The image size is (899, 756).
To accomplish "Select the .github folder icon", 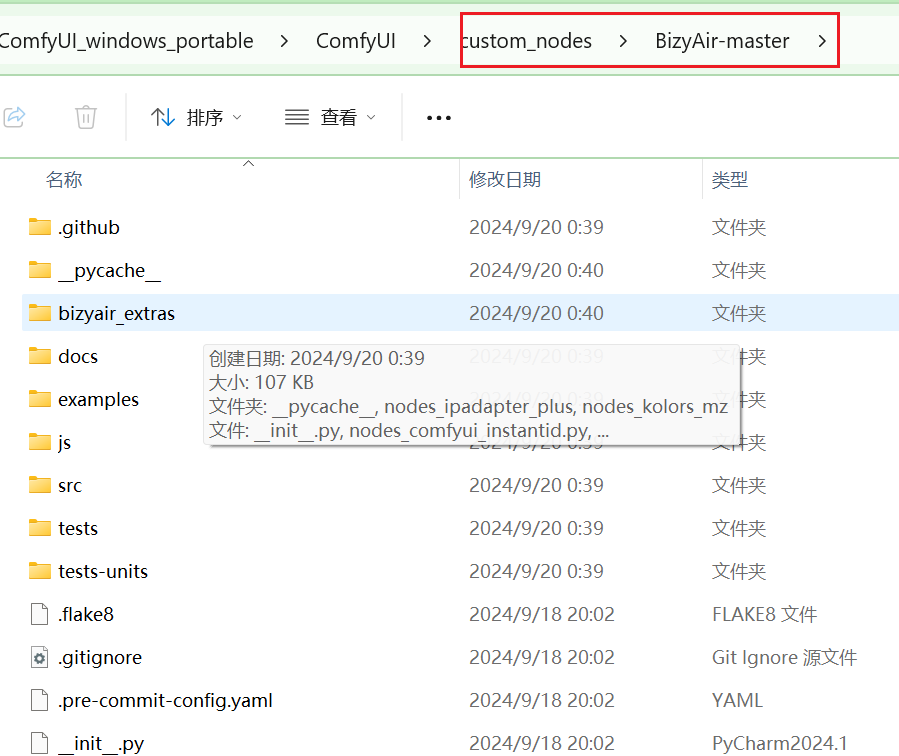I will pyautogui.click(x=40, y=227).
